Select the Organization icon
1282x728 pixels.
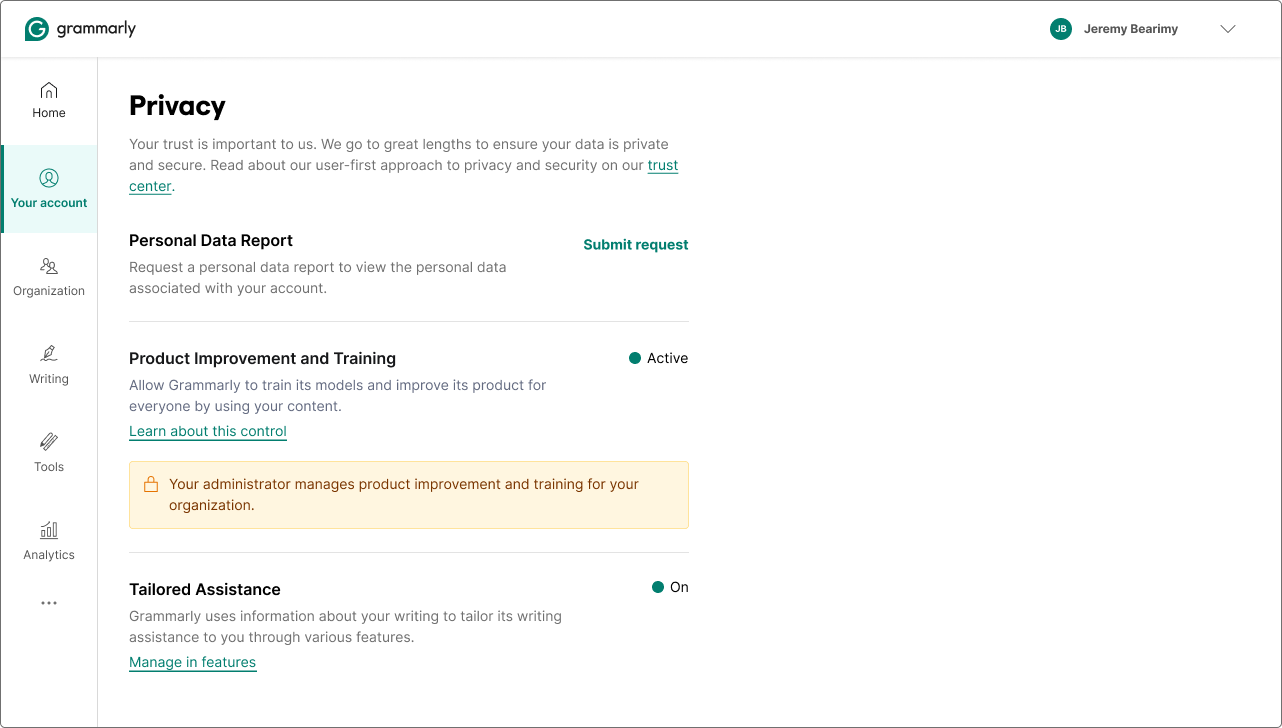[x=48, y=266]
